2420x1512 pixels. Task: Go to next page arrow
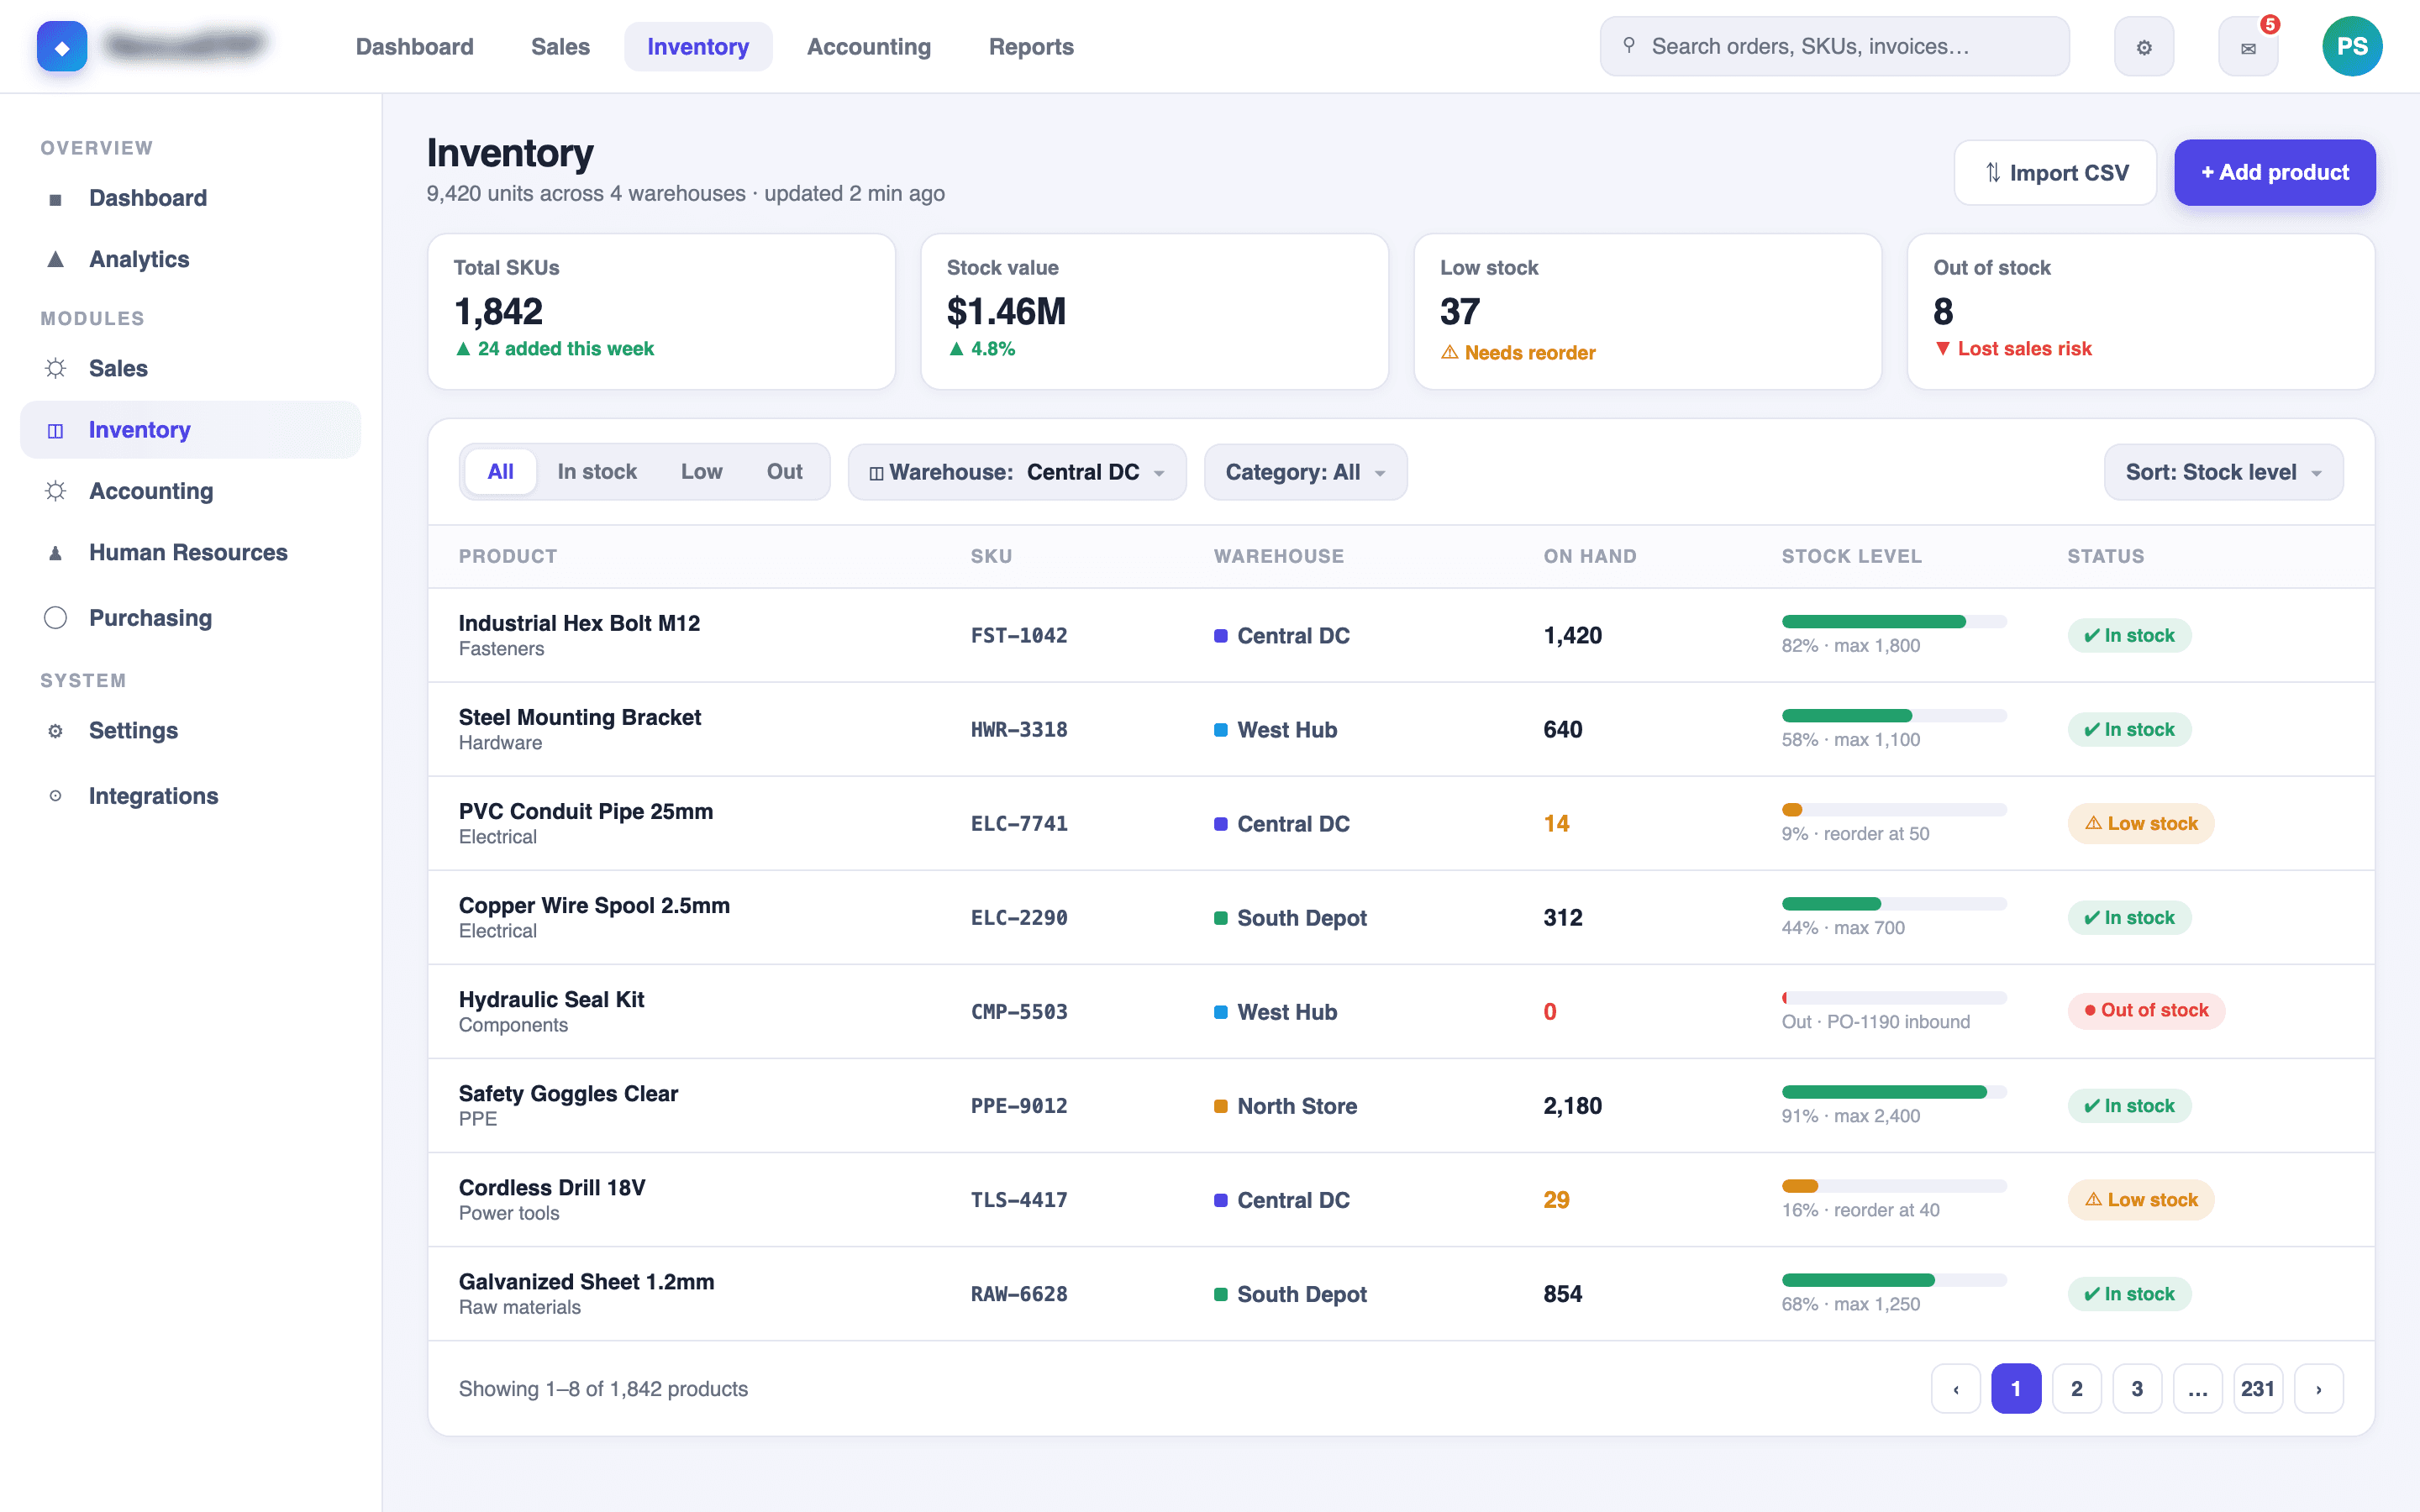point(2319,1389)
